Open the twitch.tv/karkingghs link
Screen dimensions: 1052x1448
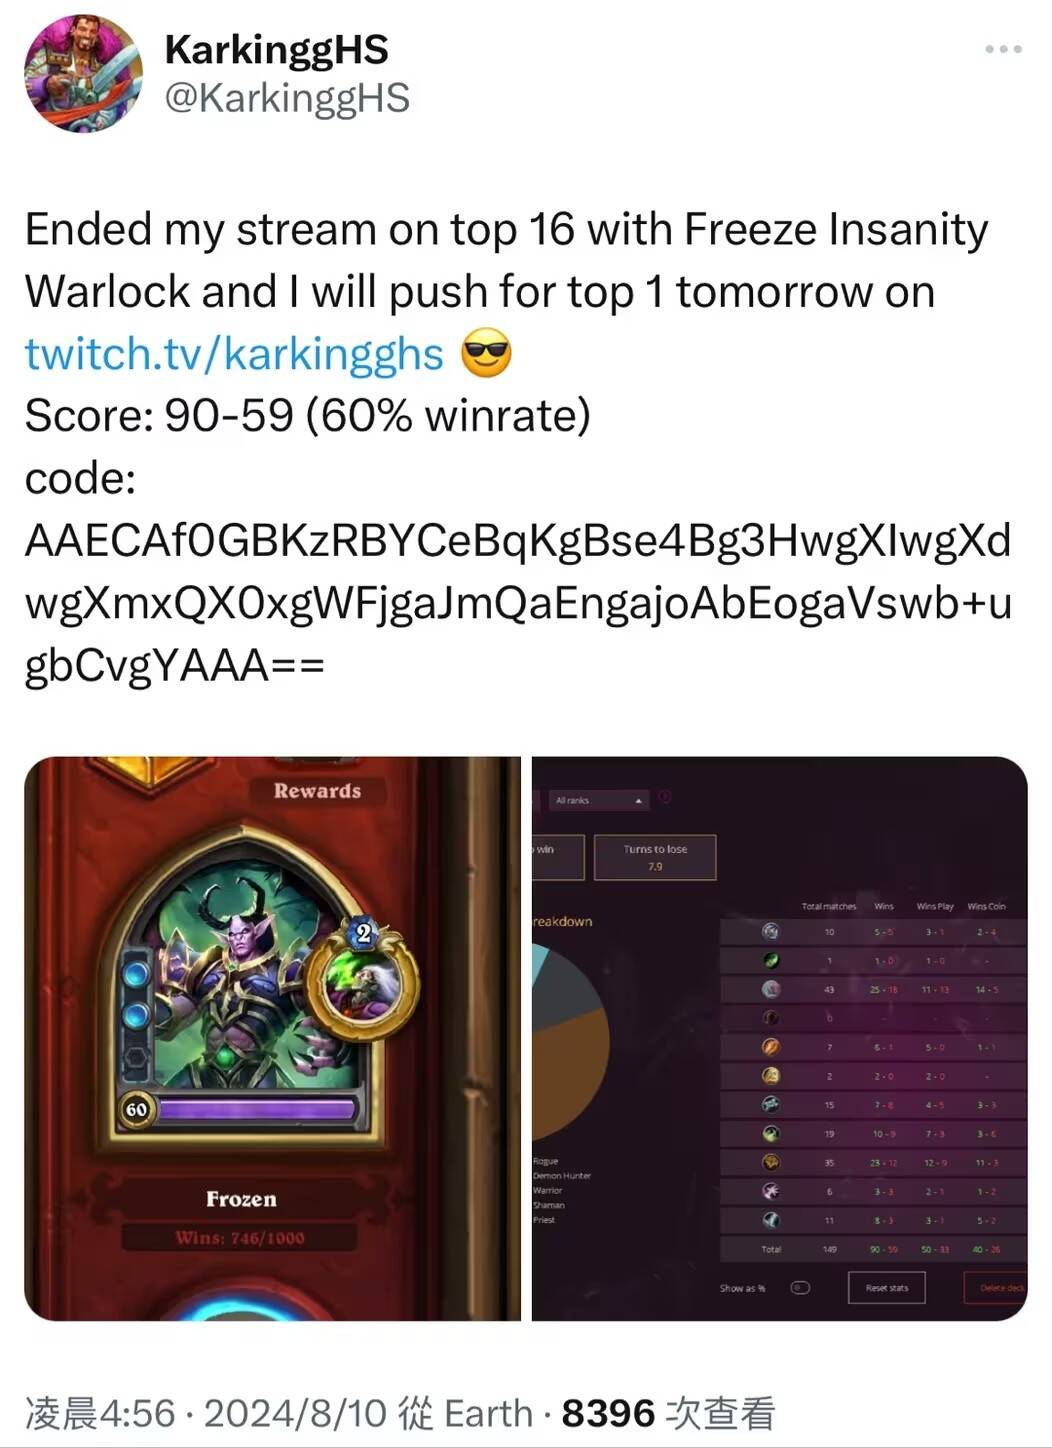click(234, 354)
